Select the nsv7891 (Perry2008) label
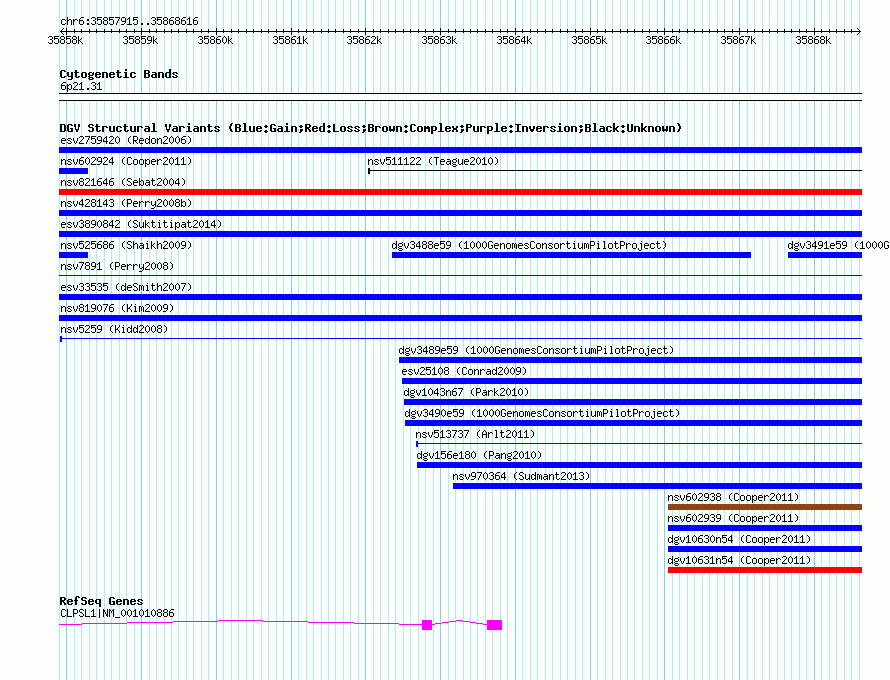The image size is (890, 680). point(116,266)
